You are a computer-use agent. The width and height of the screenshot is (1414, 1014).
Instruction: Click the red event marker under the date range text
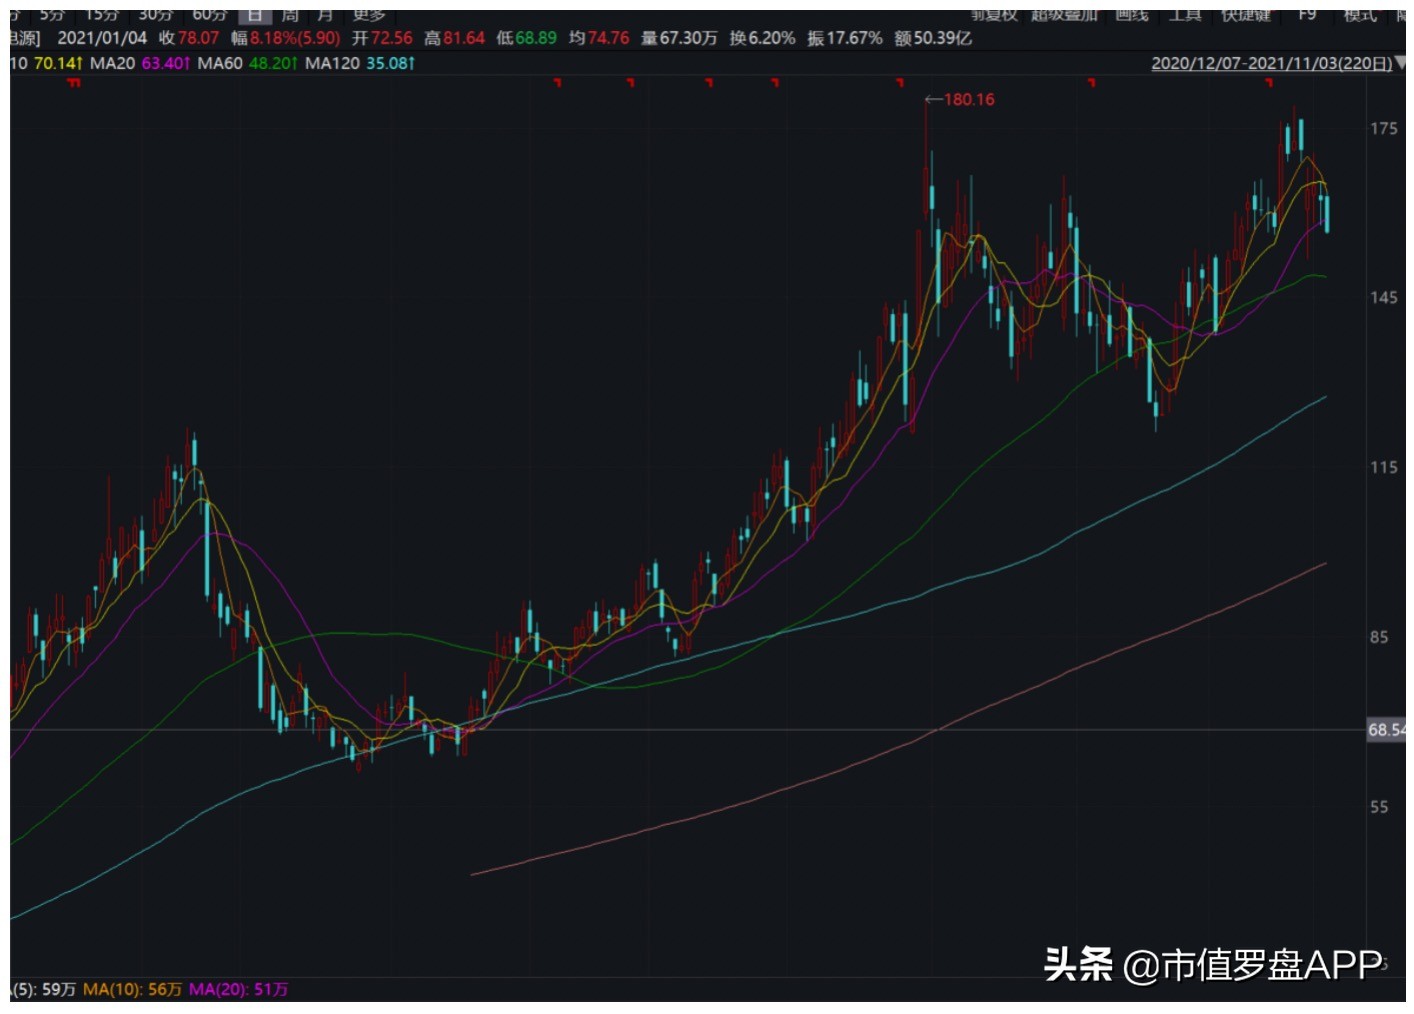[1269, 83]
